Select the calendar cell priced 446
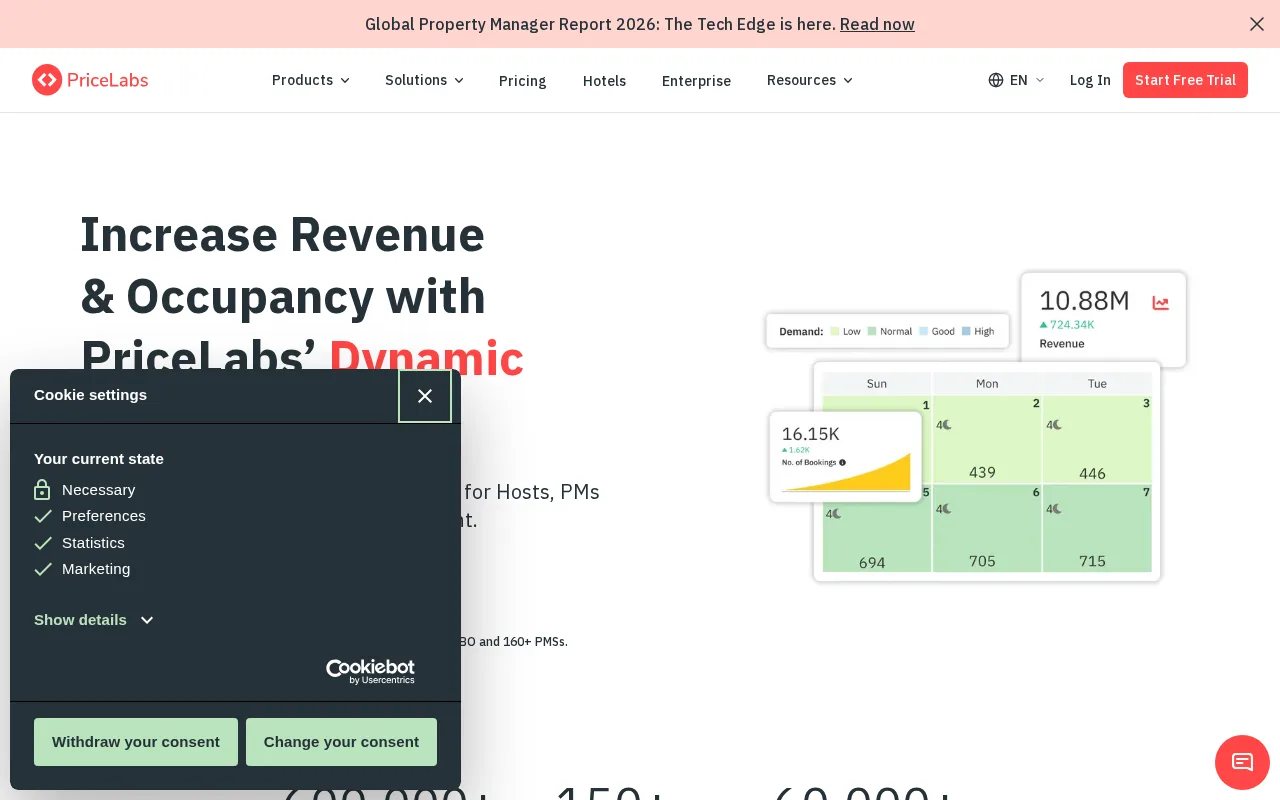 pyautogui.click(x=1097, y=439)
